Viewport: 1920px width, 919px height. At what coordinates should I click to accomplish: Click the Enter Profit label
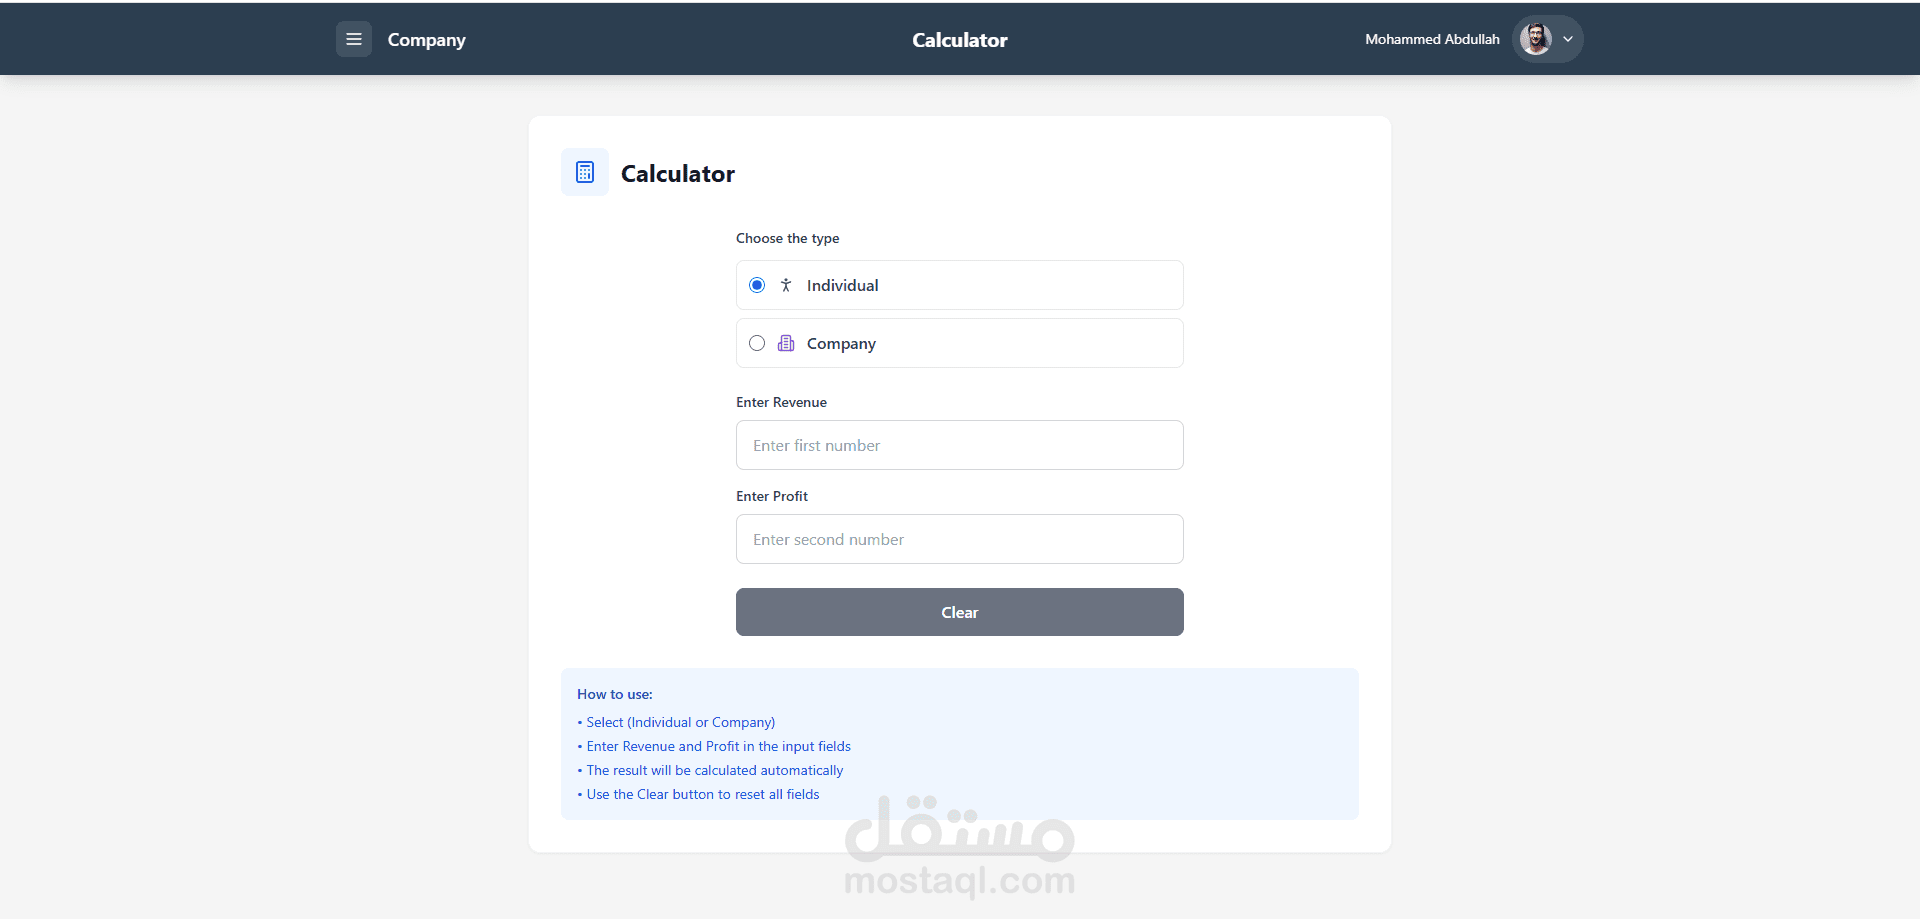coord(772,496)
